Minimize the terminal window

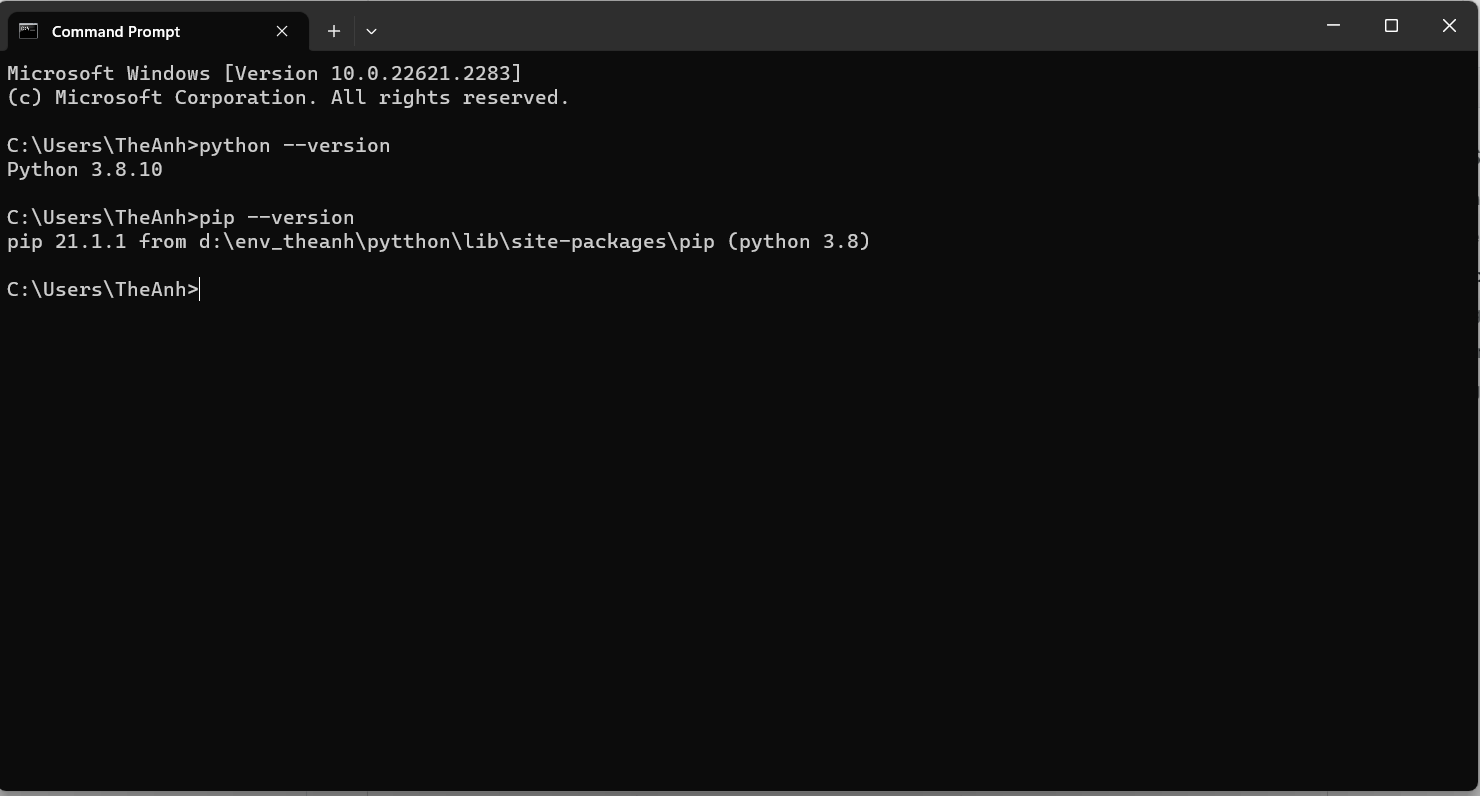tap(1333, 26)
